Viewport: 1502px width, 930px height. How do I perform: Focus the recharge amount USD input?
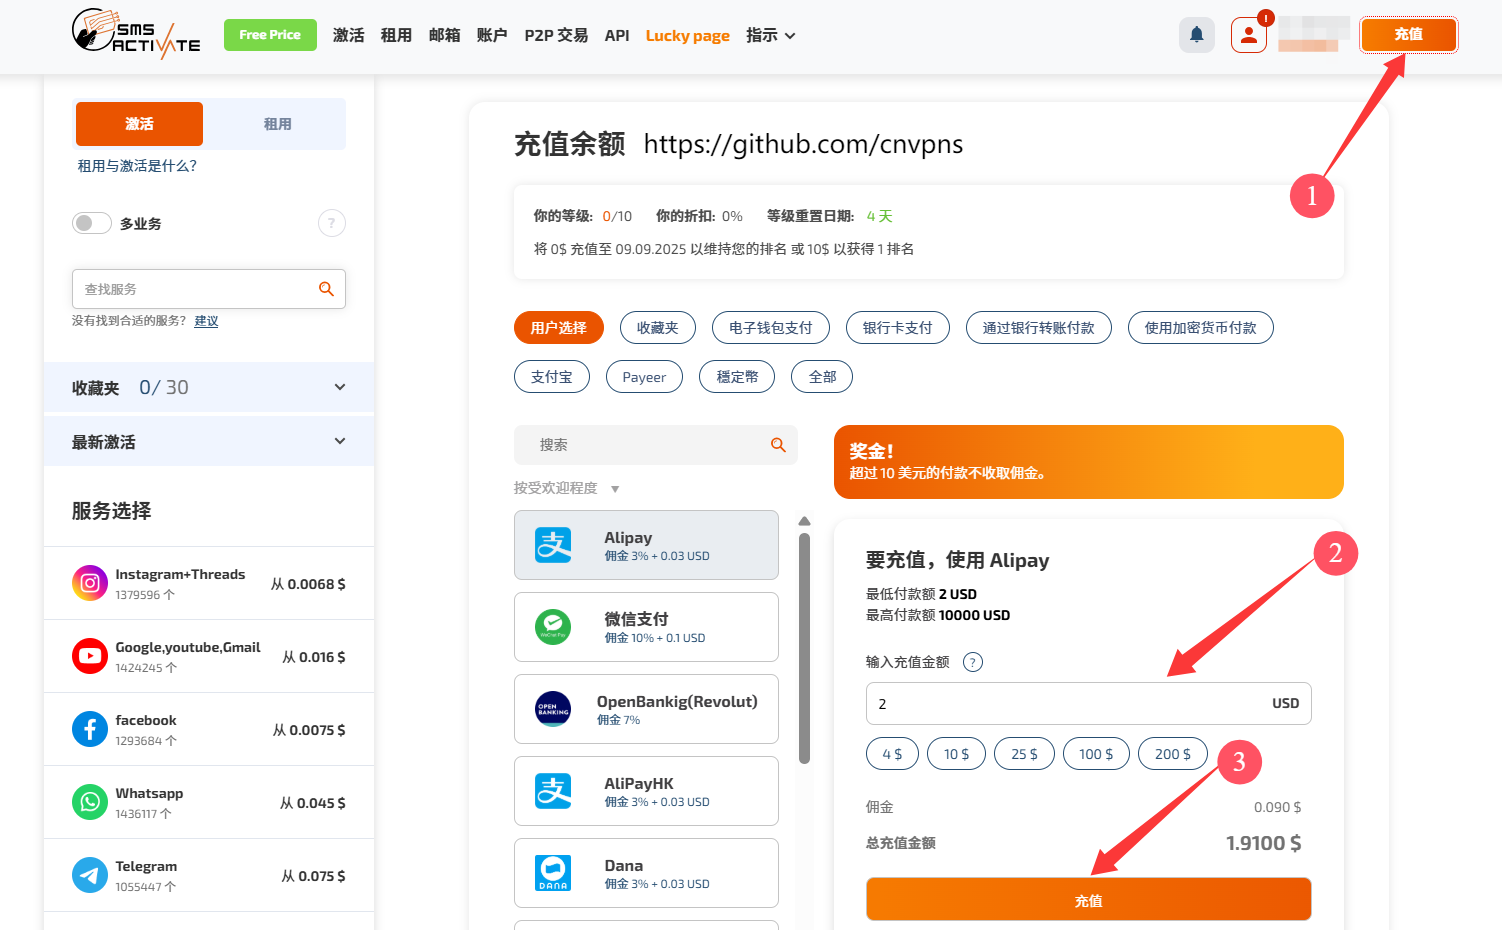click(1088, 704)
